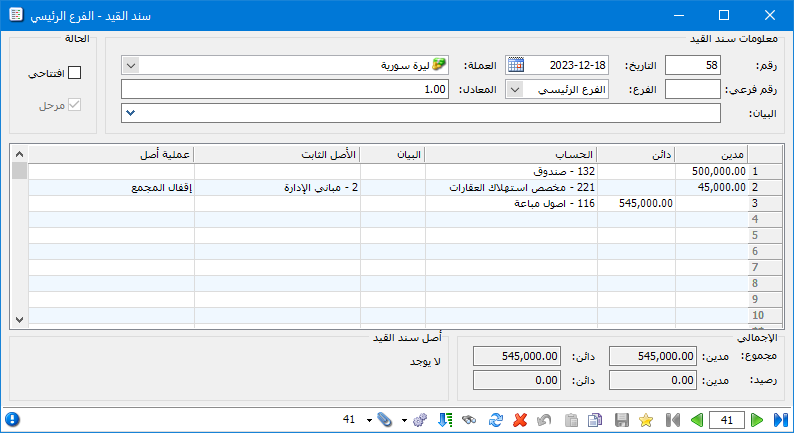This screenshot has height=433, width=794.
Task: Click the blue sort-down arrow icon
Action: click(x=445, y=420)
